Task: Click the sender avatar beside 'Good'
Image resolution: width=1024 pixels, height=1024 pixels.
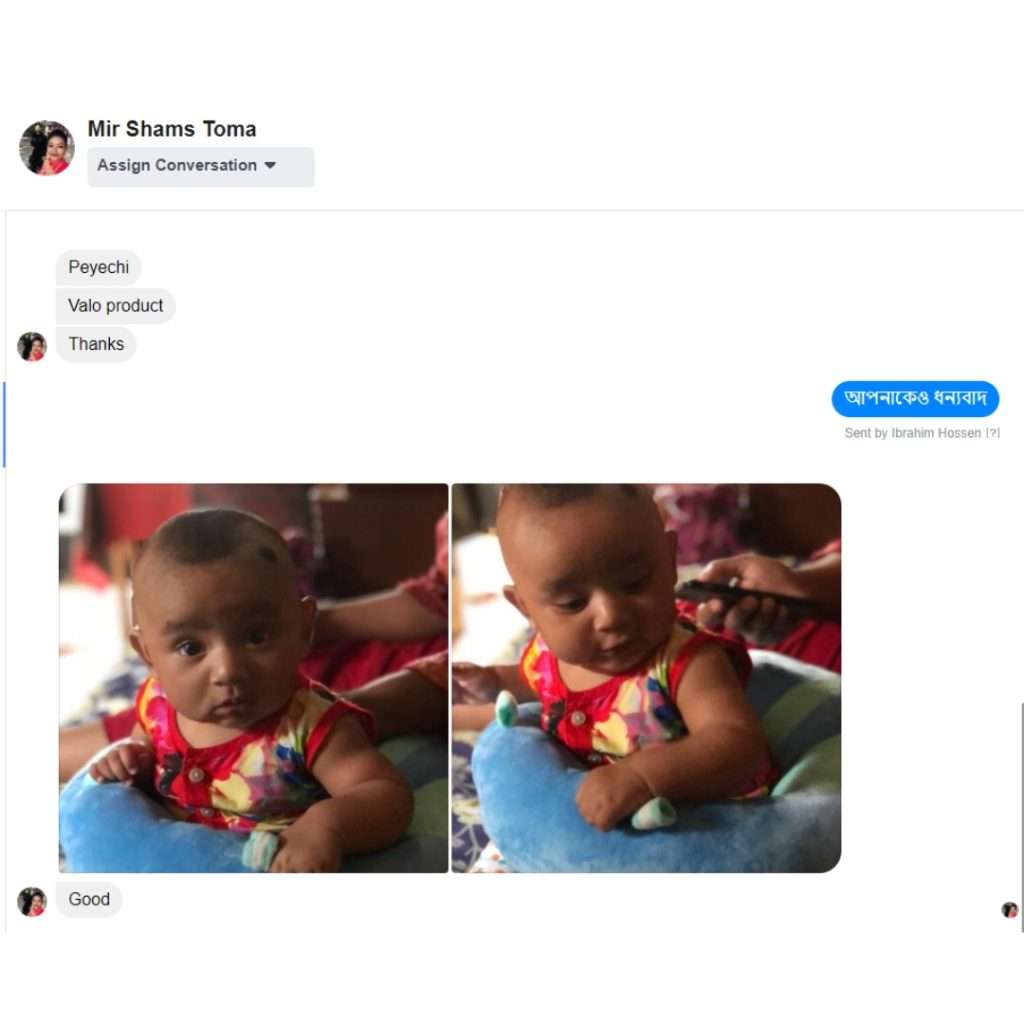Action: pos(32,901)
